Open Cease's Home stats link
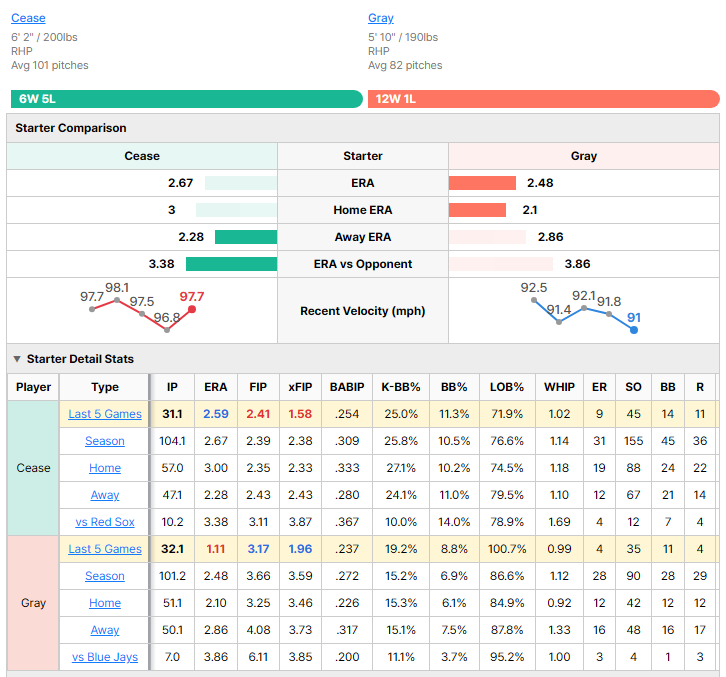The height and width of the screenshot is (677, 726). [105, 468]
